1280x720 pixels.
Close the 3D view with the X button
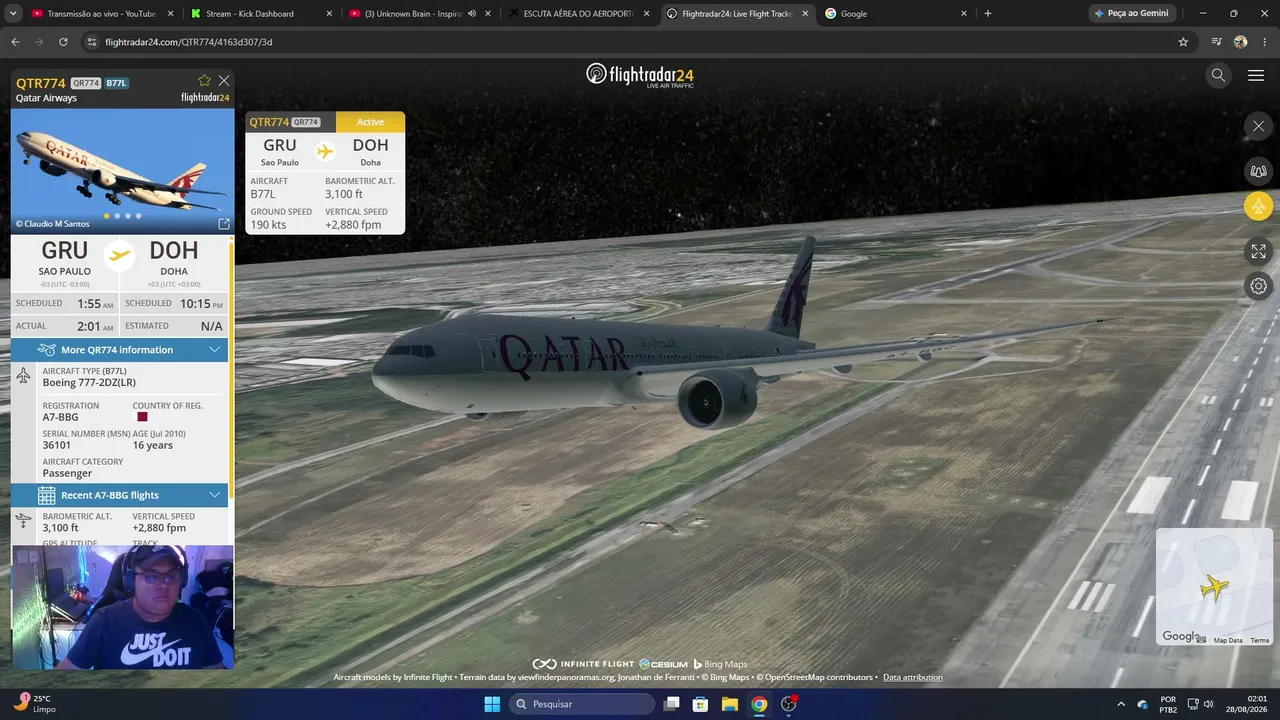click(x=1258, y=126)
